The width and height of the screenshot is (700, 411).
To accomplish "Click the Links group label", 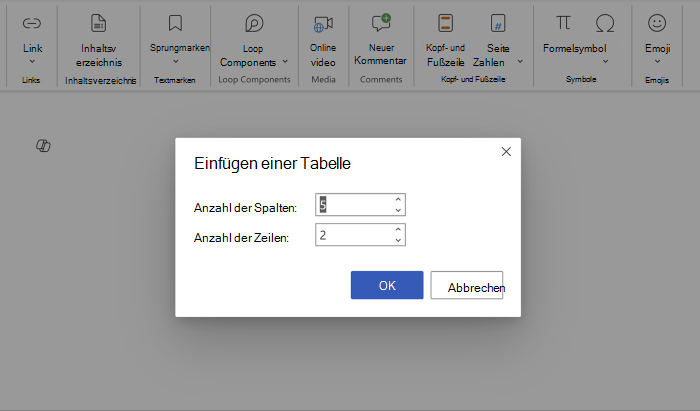I will point(31,80).
